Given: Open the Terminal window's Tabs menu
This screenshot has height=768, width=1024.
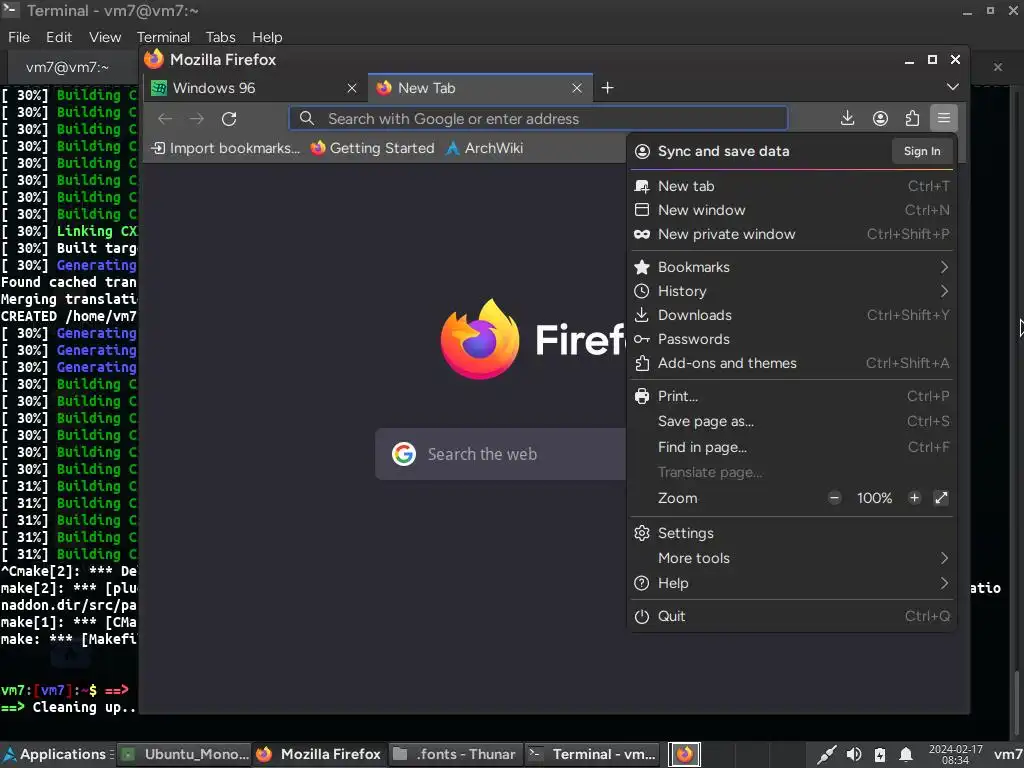Looking at the screenshot, I should pos(220,37).
